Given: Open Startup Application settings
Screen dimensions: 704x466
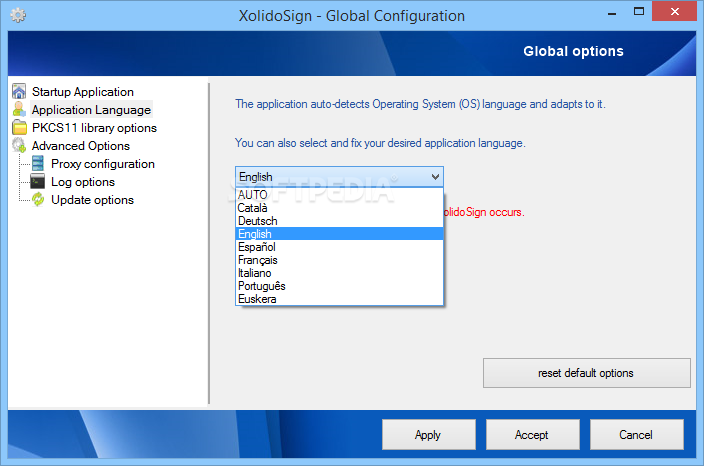Looking at the screenshot, I should coord(83,92).
